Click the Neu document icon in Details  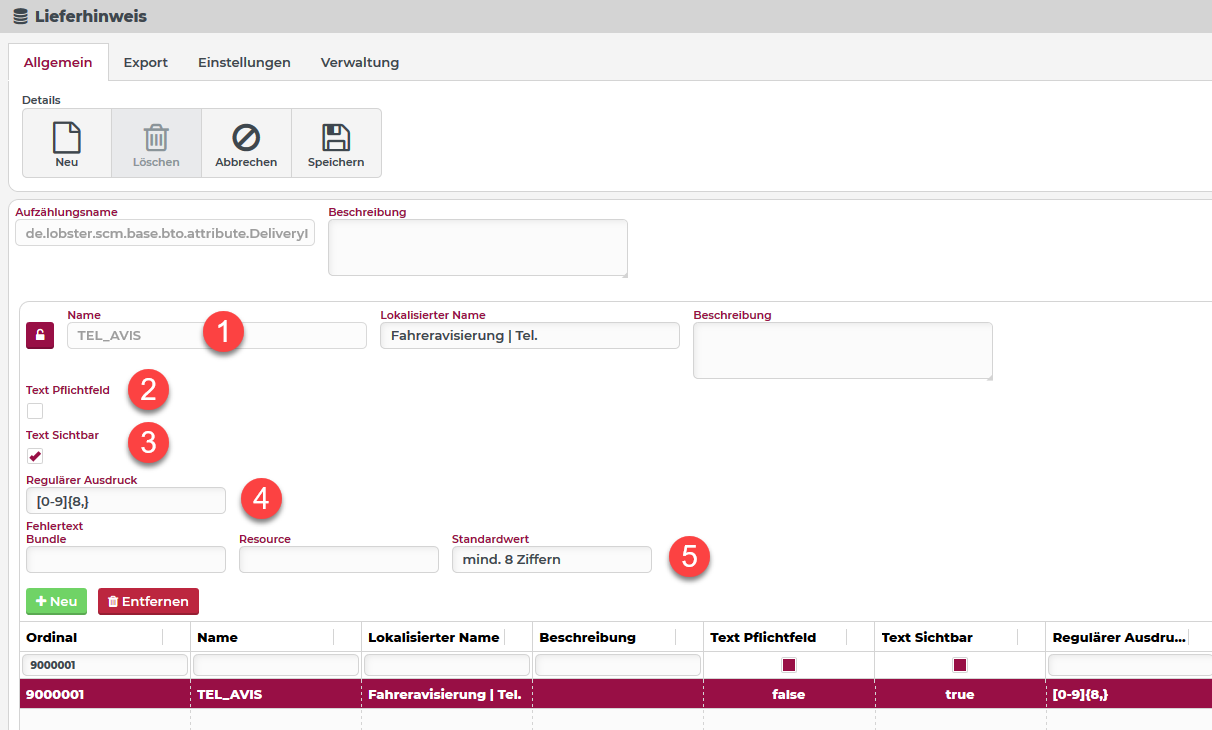pyautogui.click(x=66, y=138)
